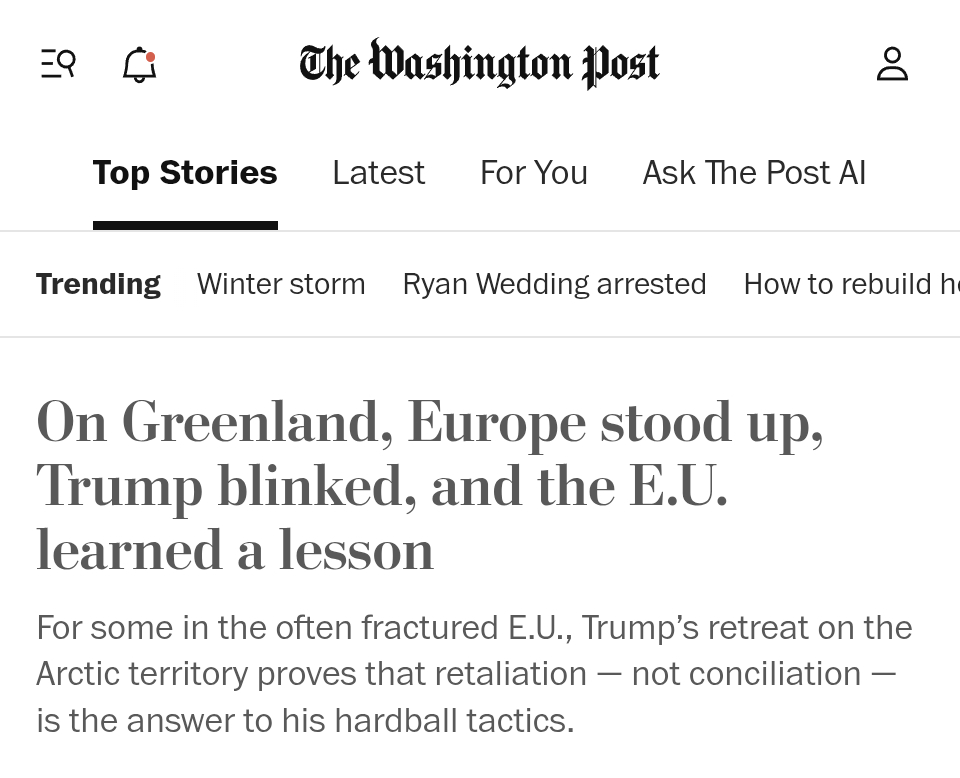Tap the red notification dot

[151, 56]
